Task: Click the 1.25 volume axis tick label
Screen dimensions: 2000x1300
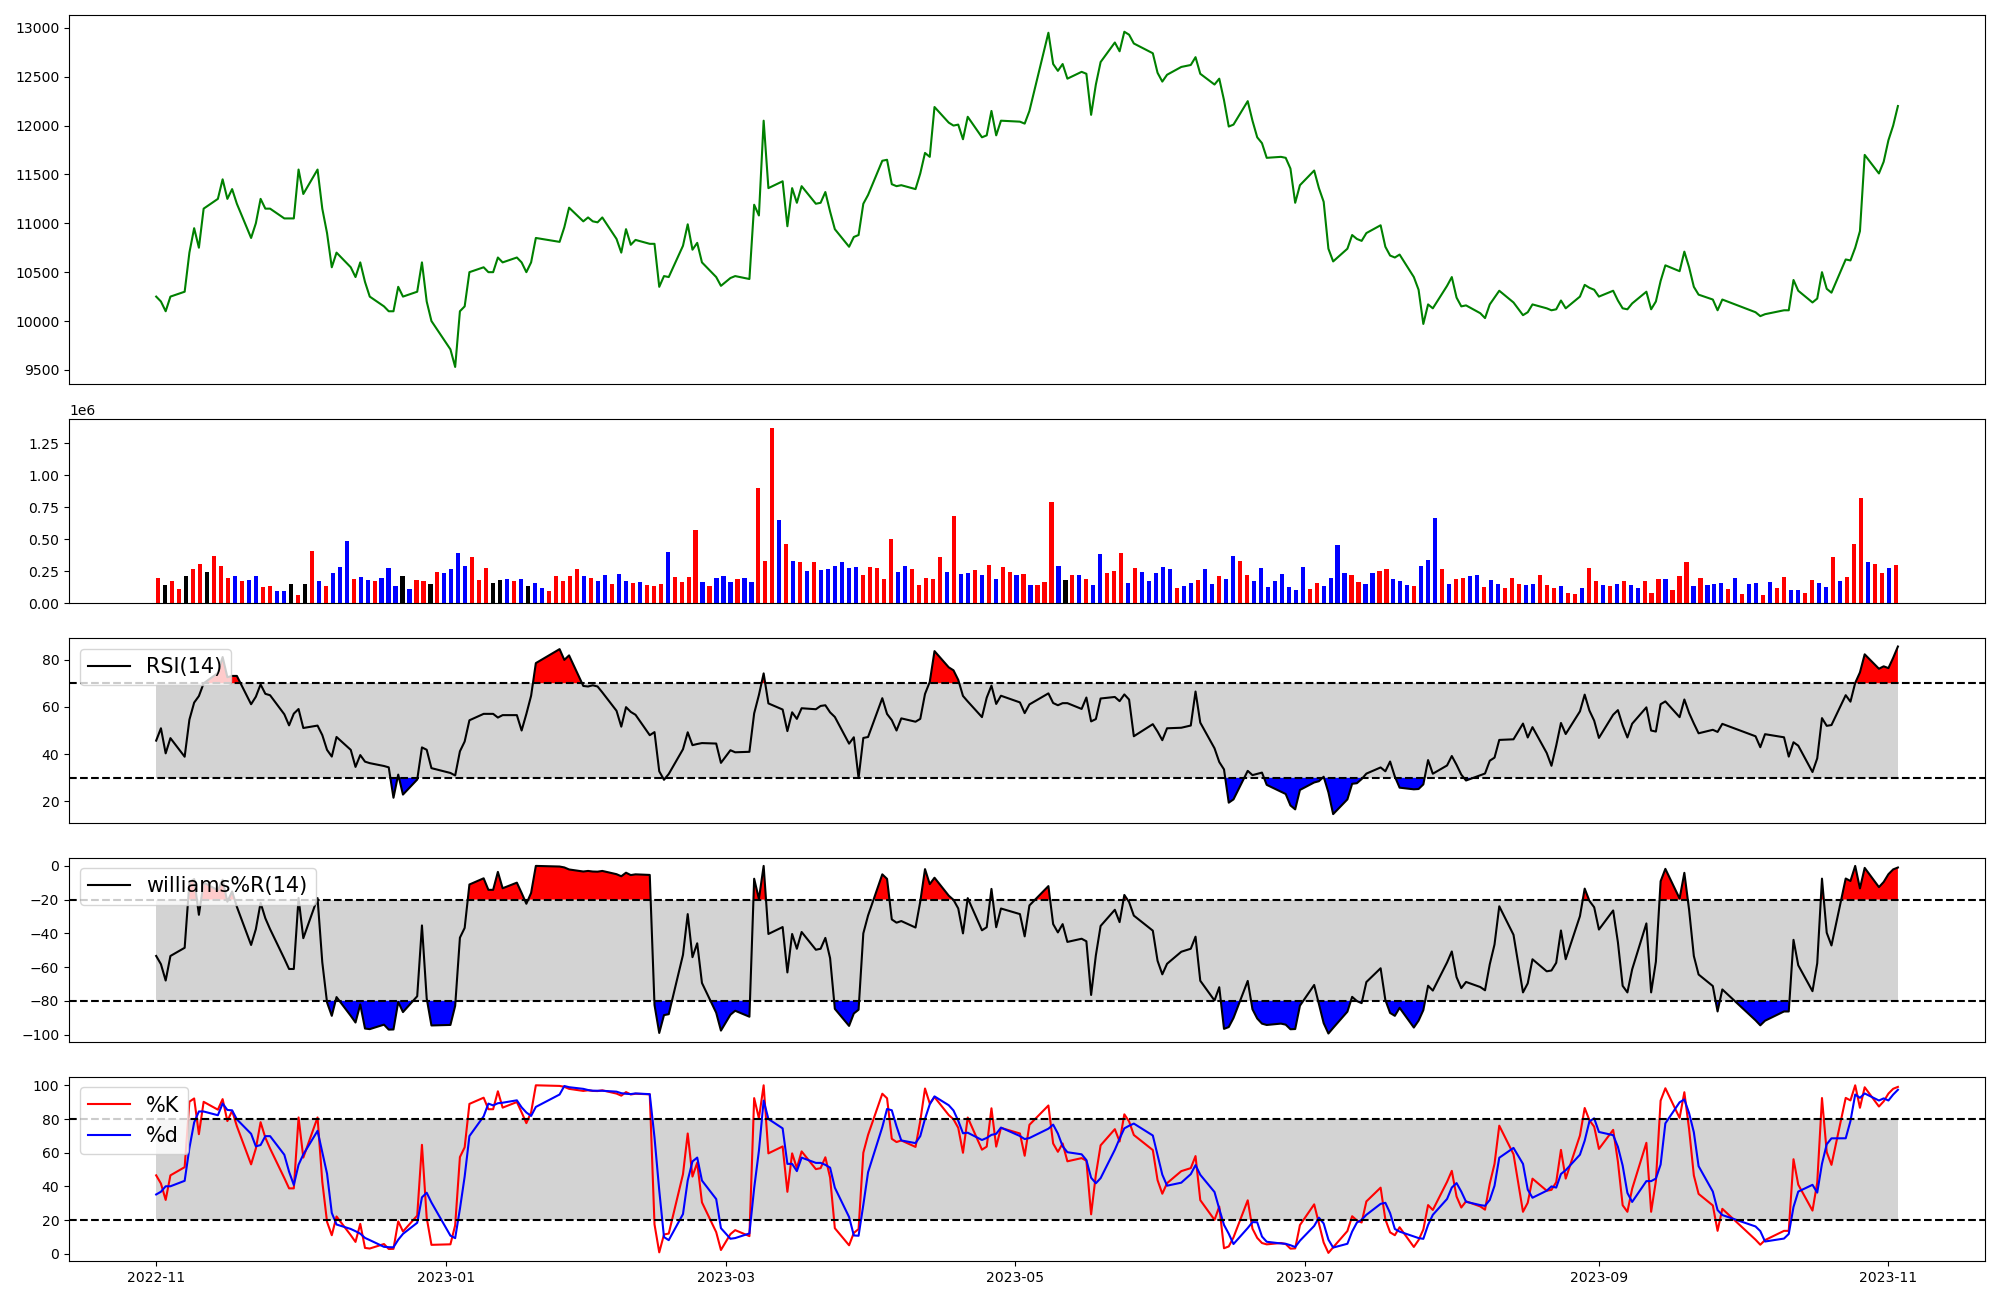Action: (x=44, y=444)
